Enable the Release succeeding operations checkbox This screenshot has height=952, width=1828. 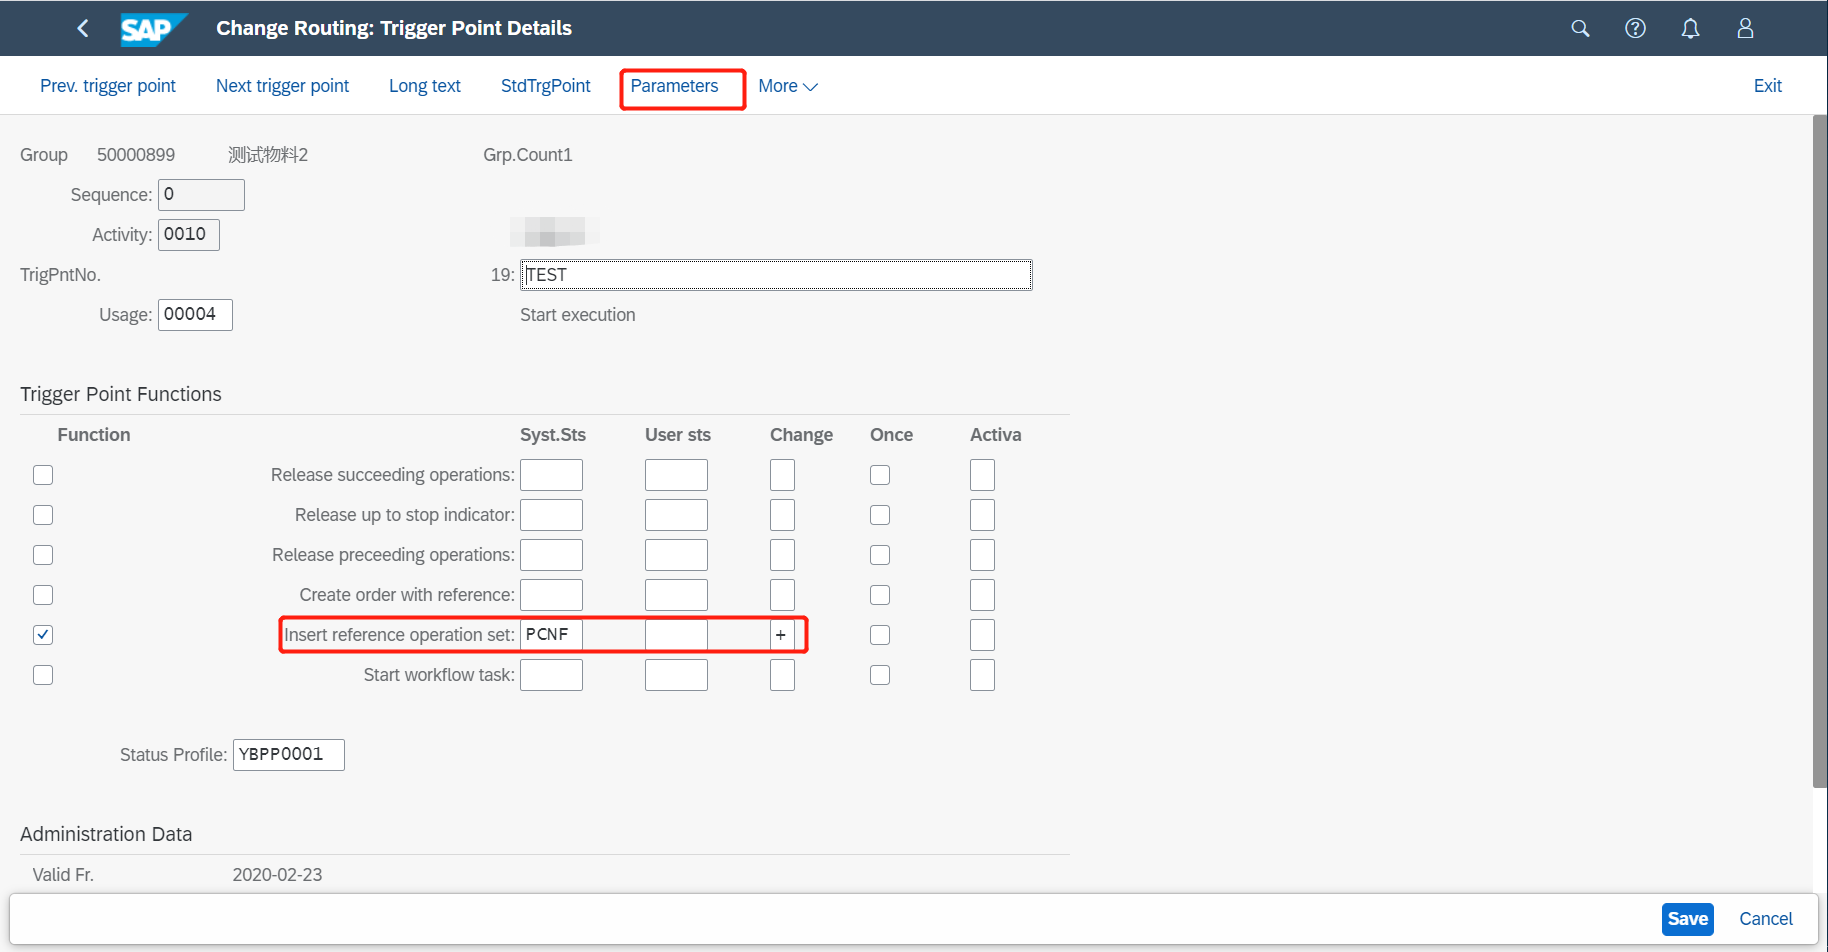pos(42,474)
